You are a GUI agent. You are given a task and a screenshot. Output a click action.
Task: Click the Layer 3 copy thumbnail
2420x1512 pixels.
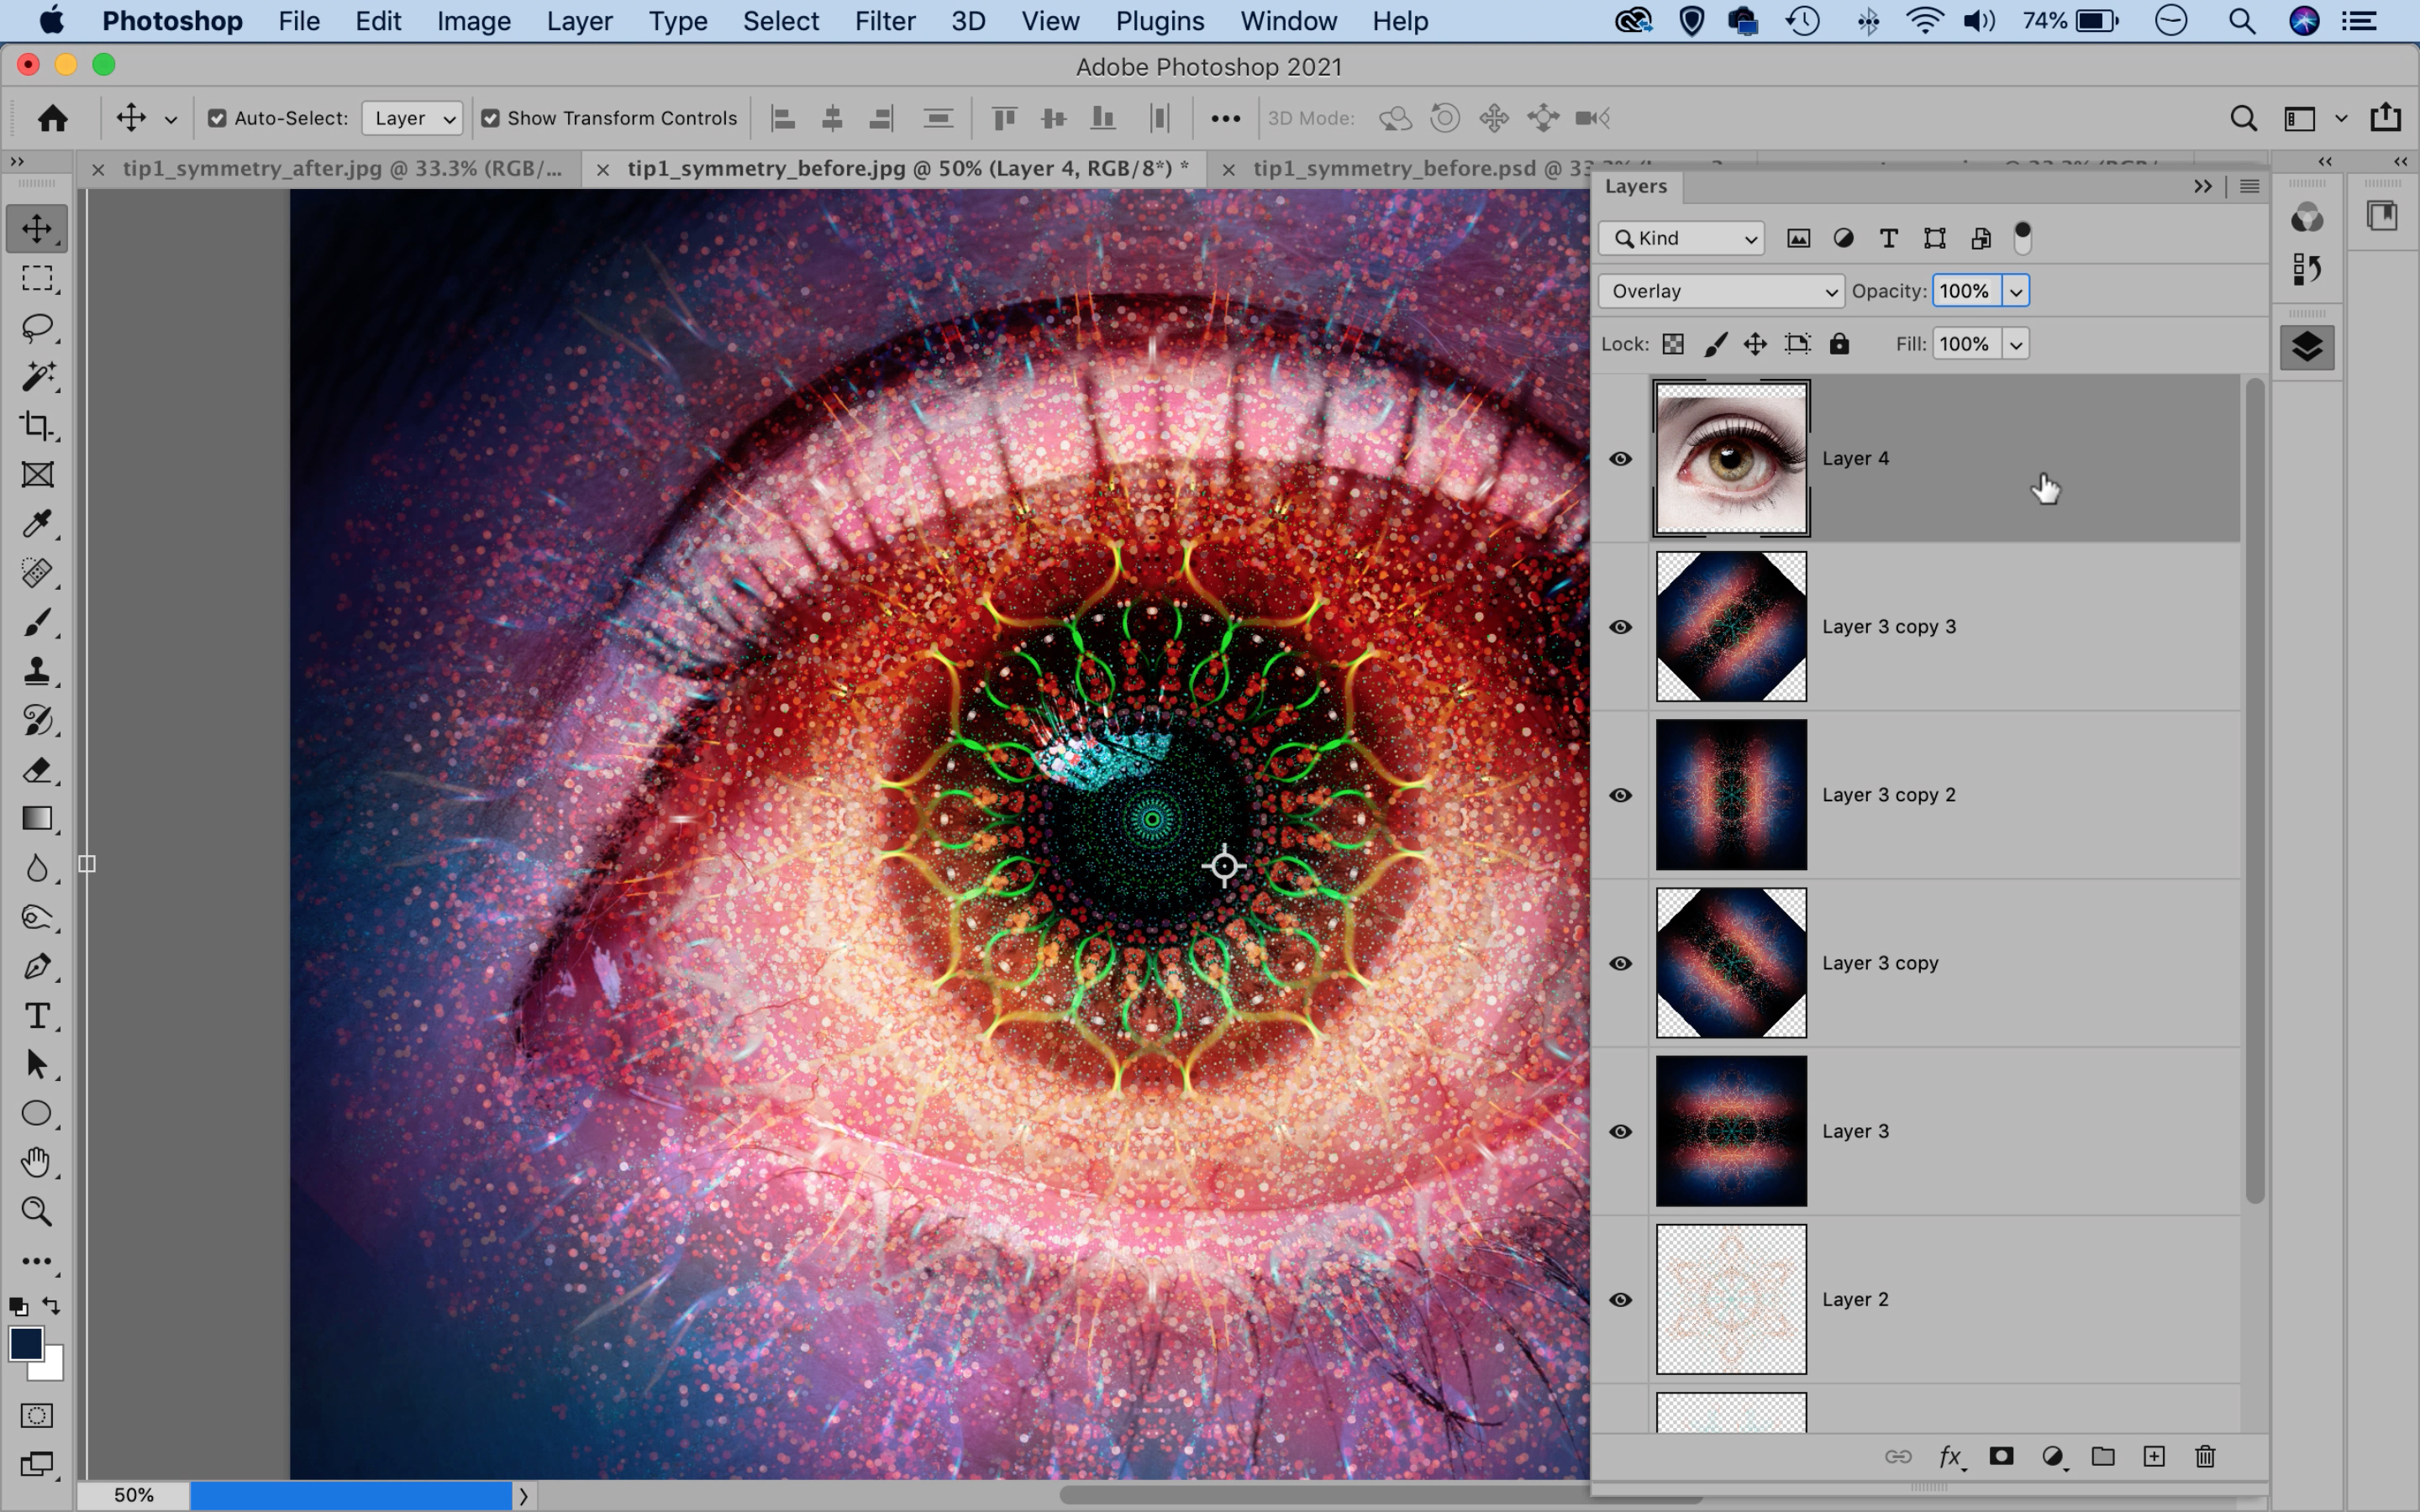click(x=1730, y=962)
